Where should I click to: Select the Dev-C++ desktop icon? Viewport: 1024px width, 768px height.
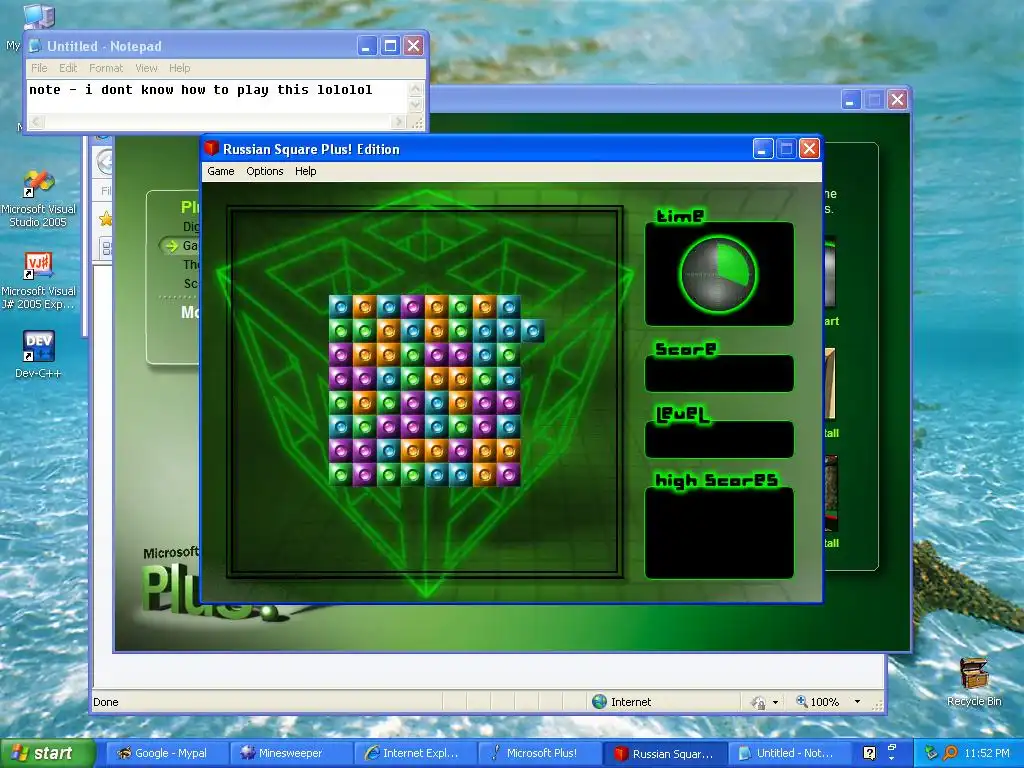point(39,355)
